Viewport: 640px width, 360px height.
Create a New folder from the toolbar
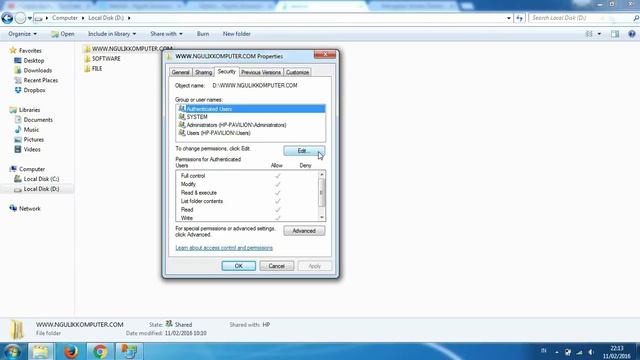237,34
